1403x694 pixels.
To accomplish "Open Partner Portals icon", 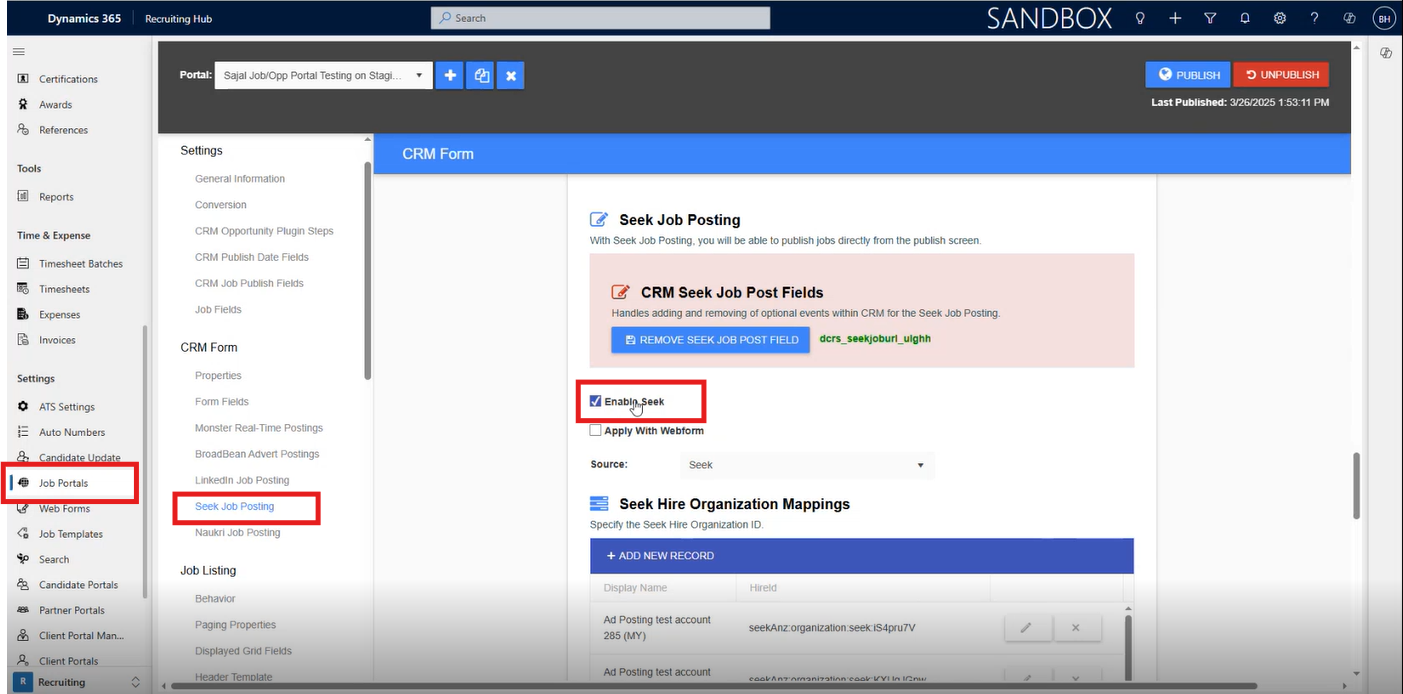I will 23,610.
